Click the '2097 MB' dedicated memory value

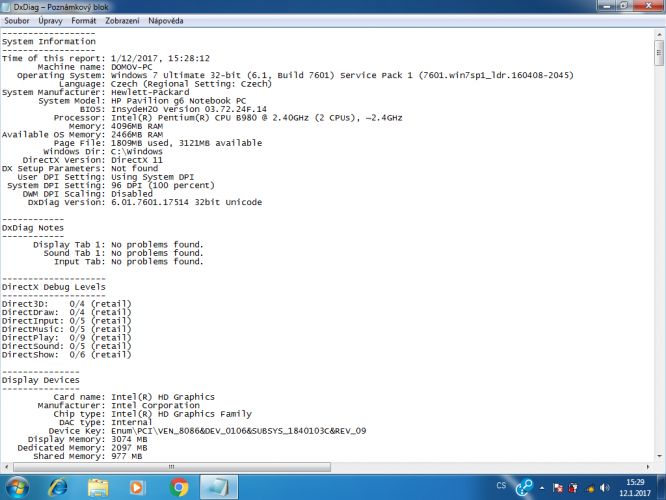point(129,448)
